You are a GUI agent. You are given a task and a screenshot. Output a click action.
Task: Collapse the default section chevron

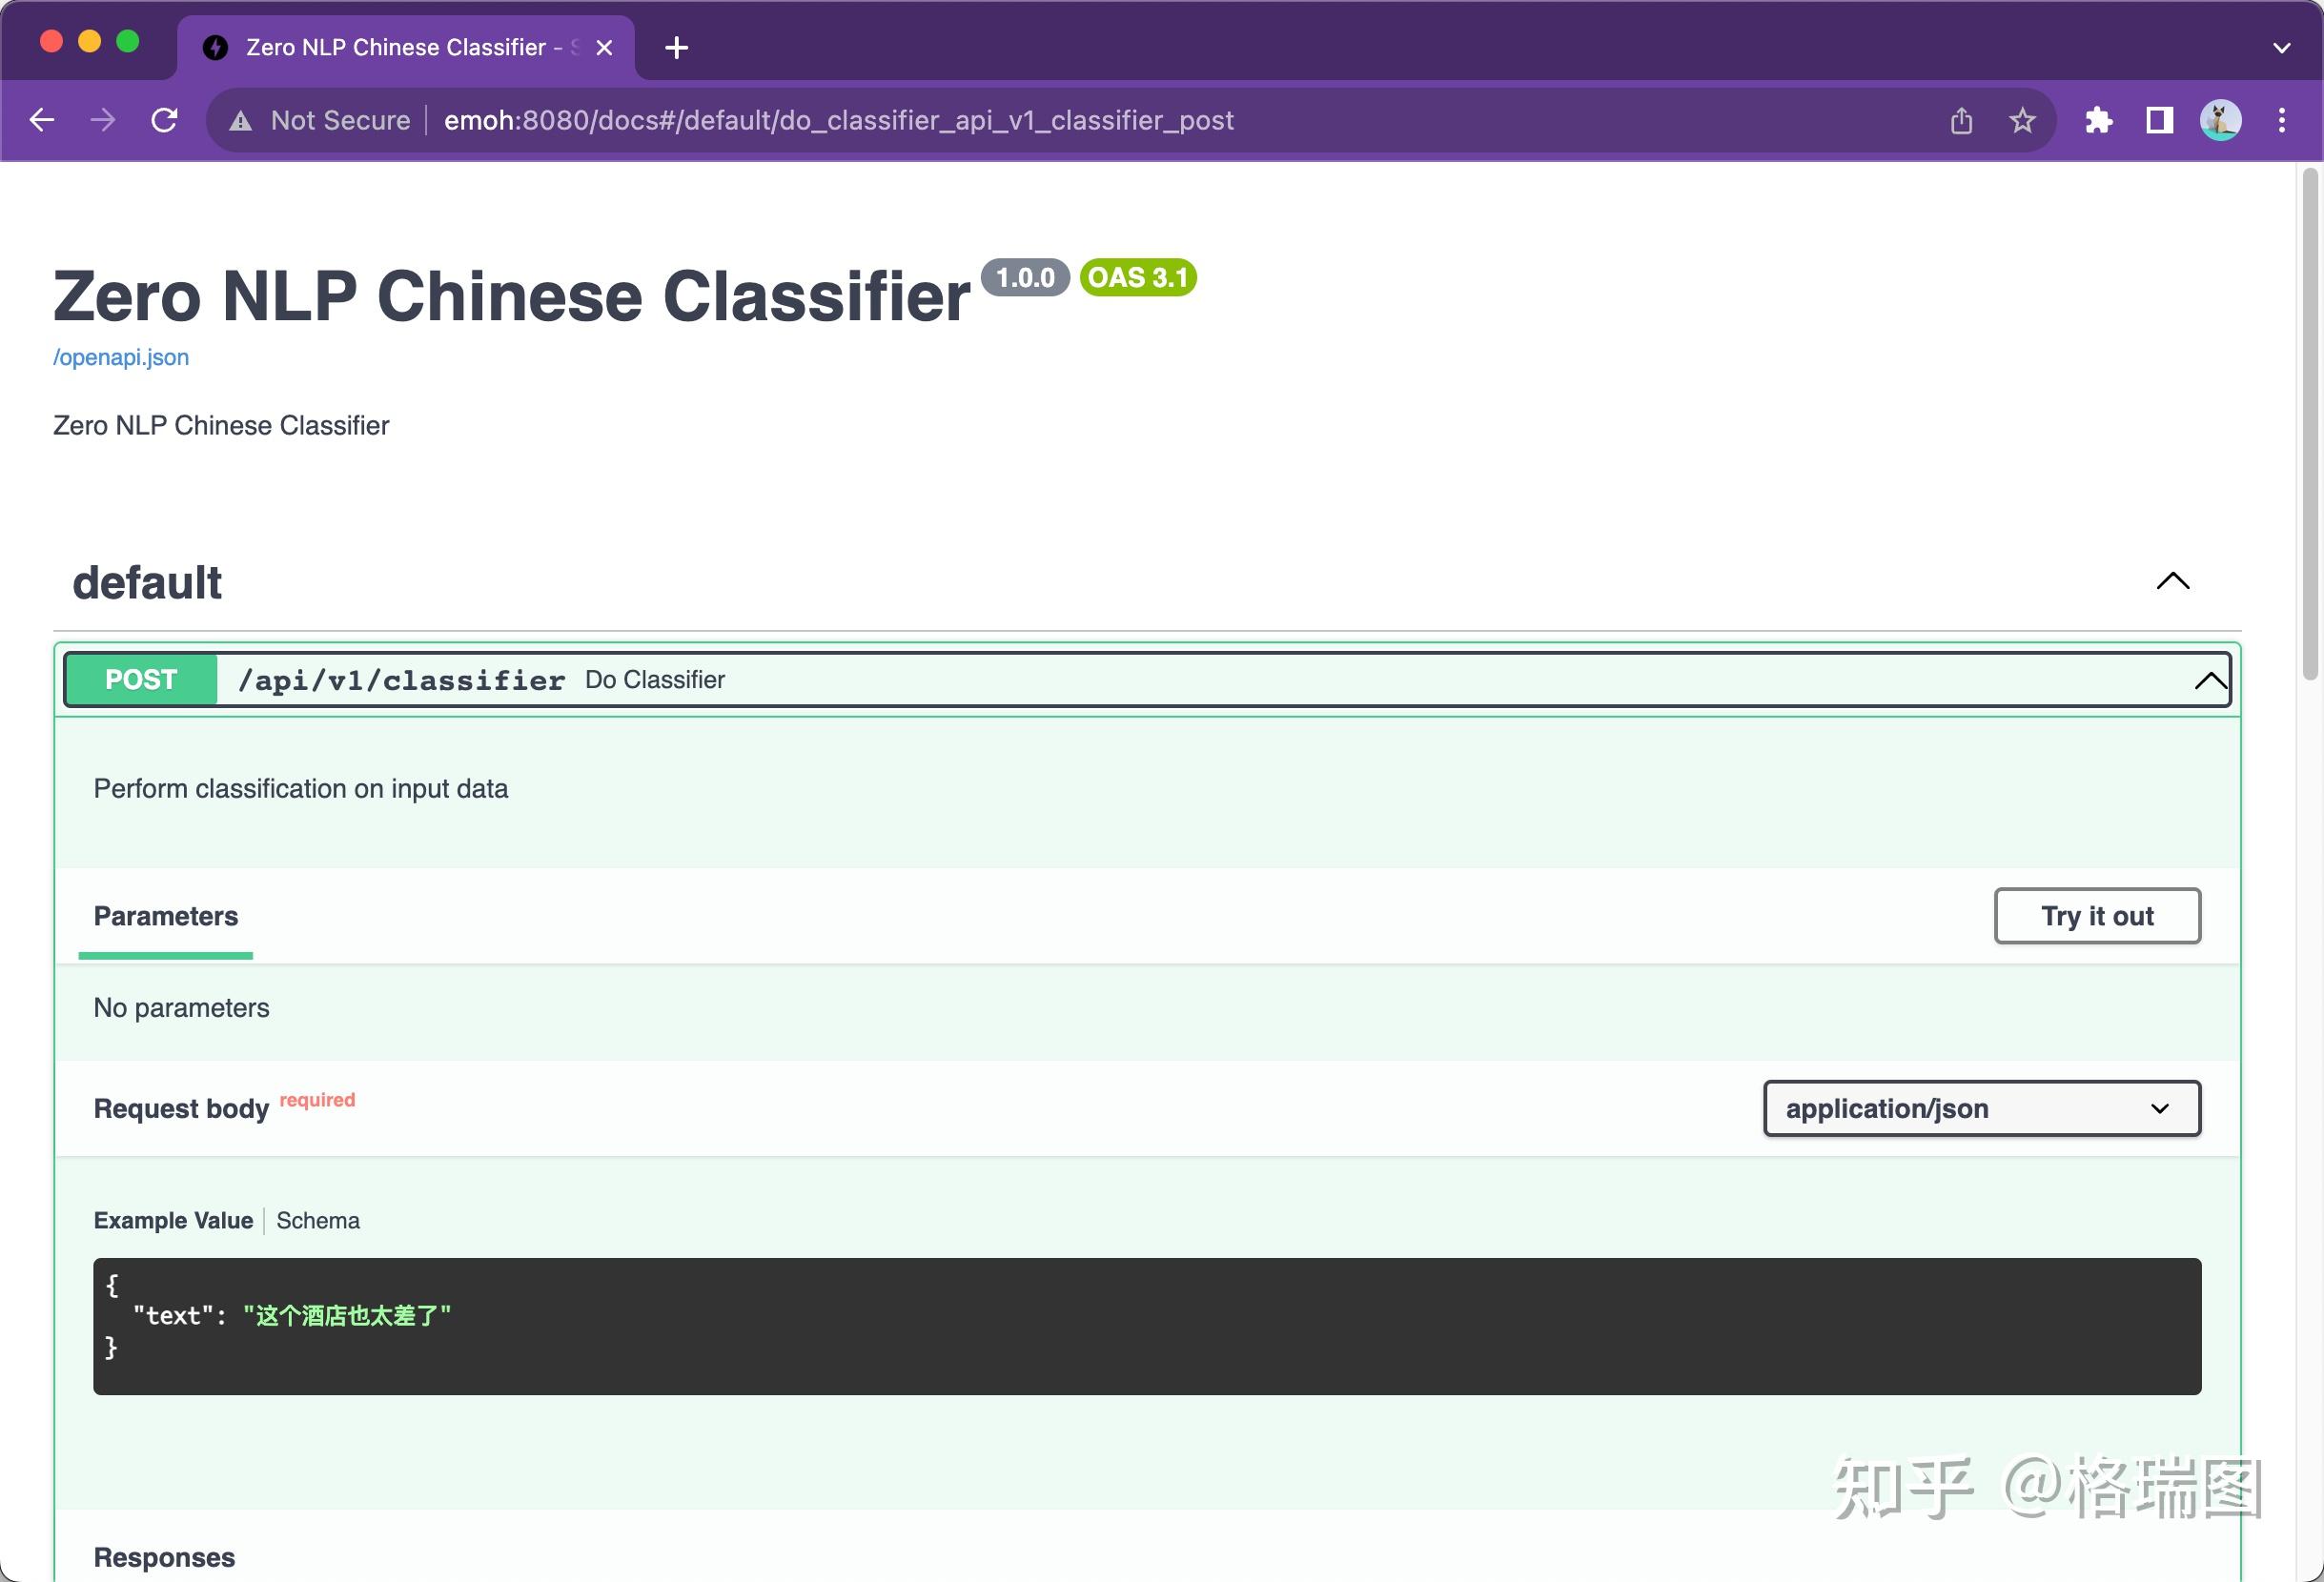pos(2172,581)
